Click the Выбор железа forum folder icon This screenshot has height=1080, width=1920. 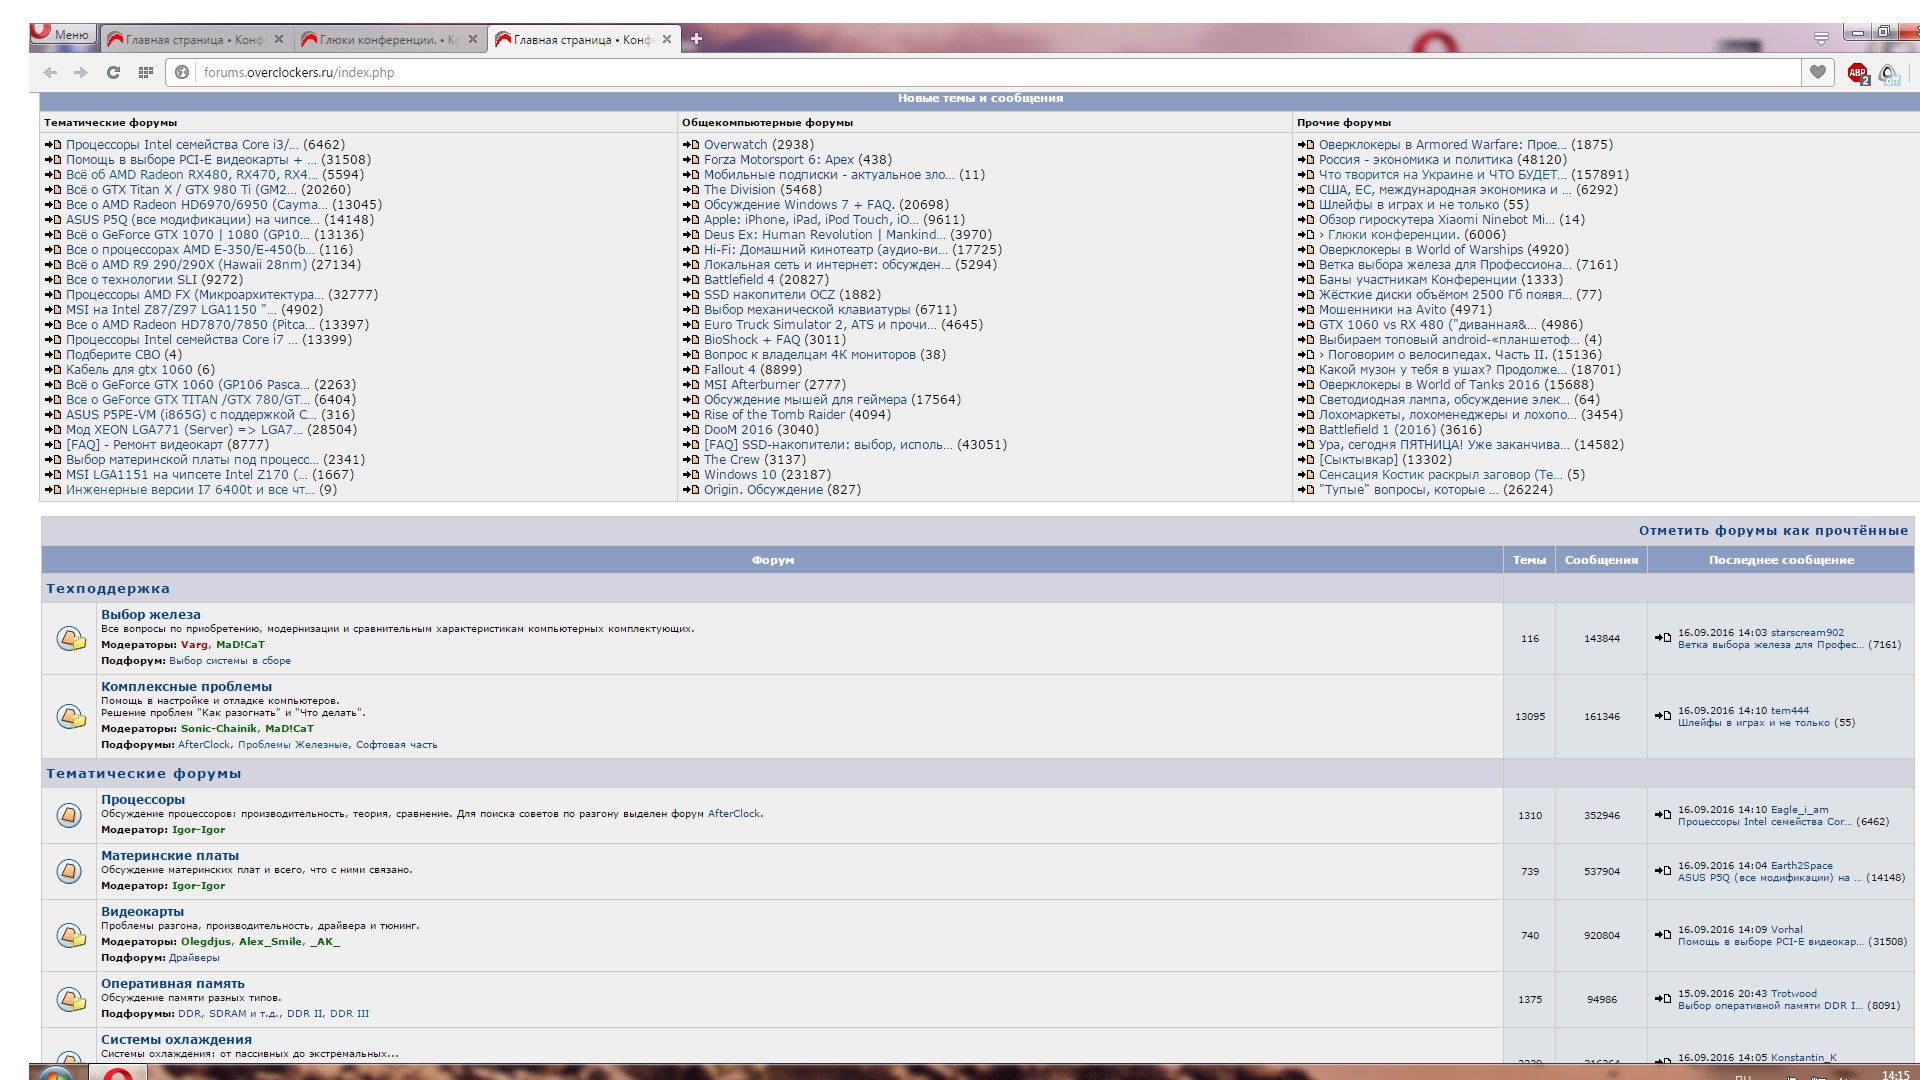[70, 638]
